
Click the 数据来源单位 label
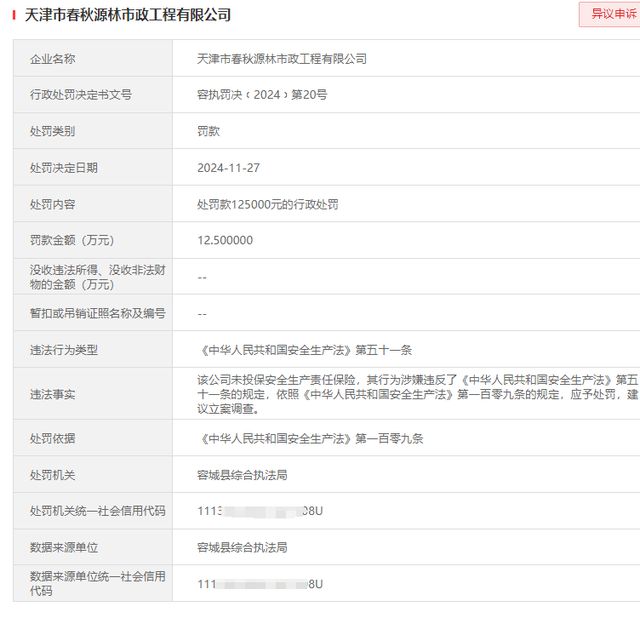pyautogui.click(x=64, y=547)
